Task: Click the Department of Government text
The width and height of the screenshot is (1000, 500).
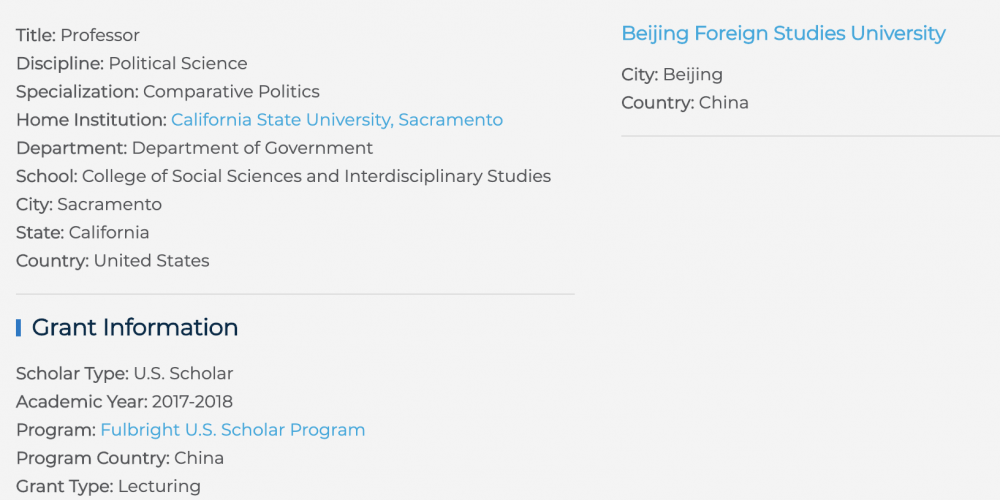Action: click(252, 148)
